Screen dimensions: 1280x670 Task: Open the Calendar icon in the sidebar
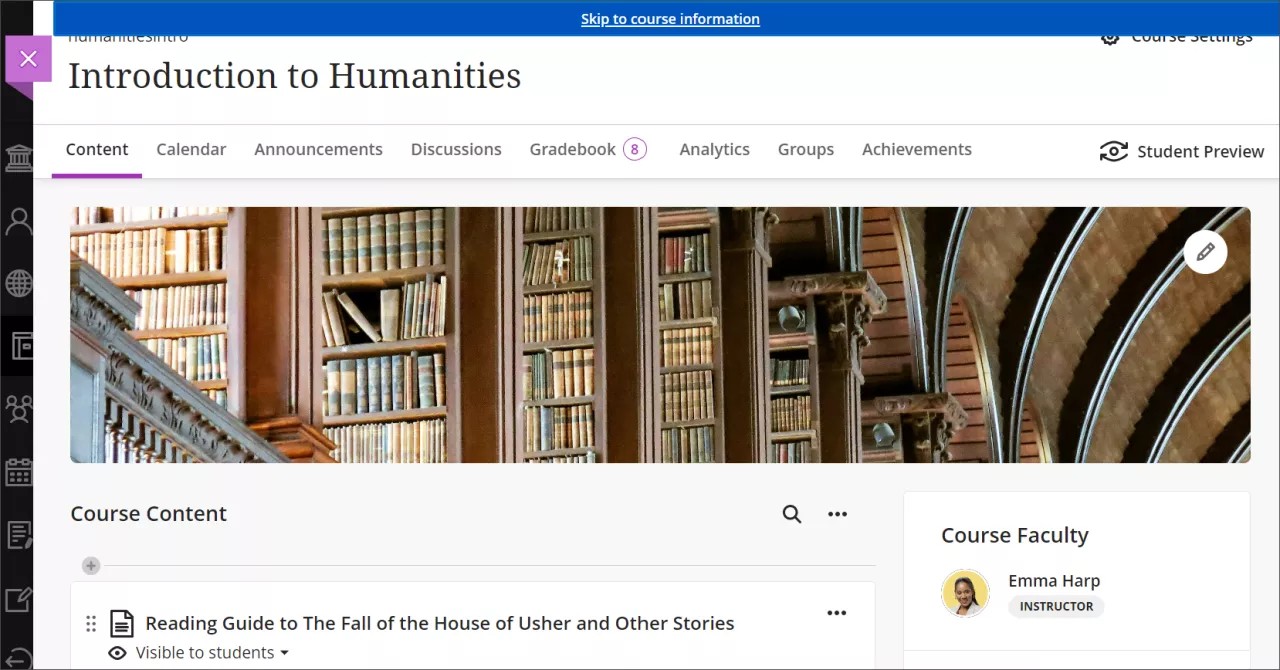coord(18,471)
